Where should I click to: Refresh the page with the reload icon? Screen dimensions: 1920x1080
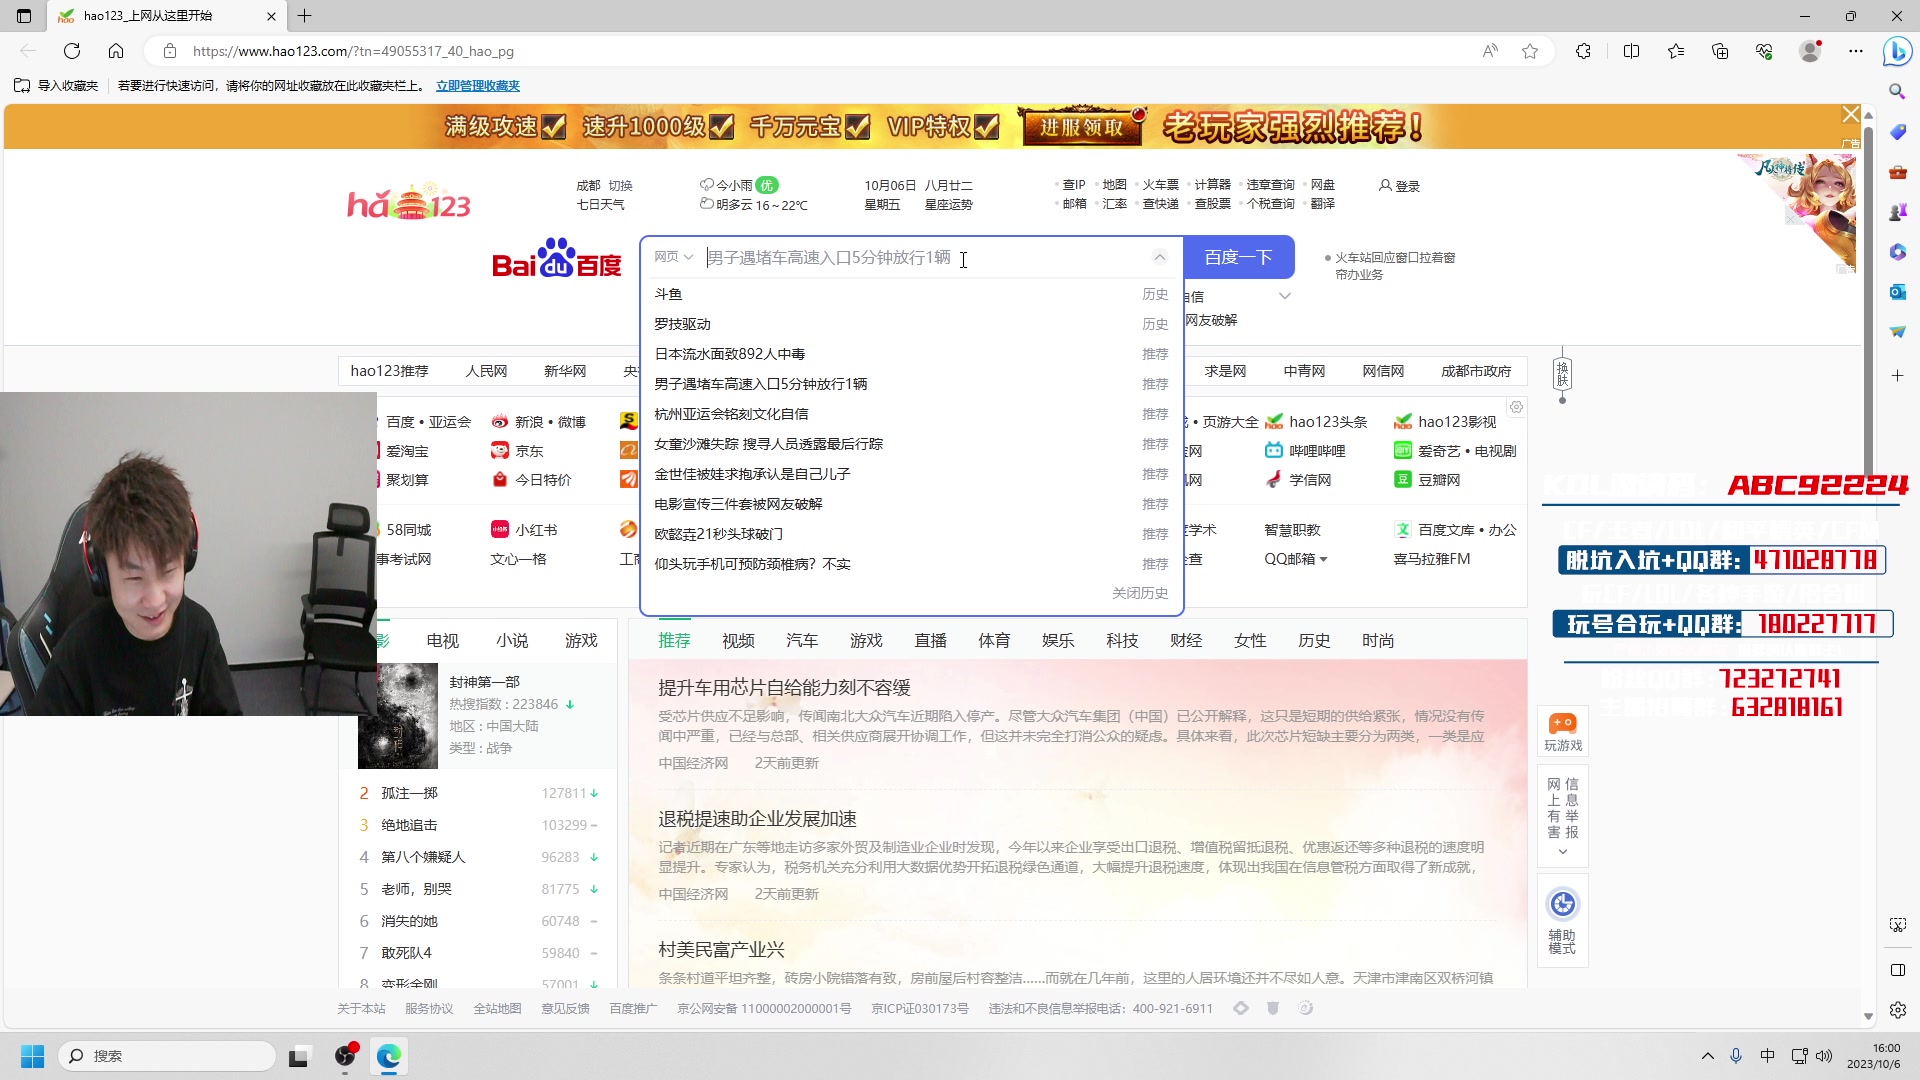pos(72,51)
